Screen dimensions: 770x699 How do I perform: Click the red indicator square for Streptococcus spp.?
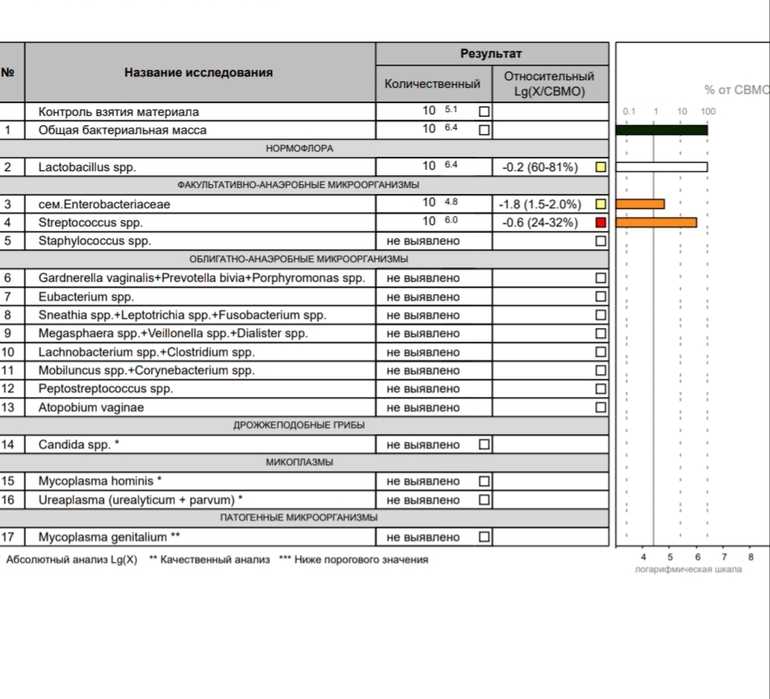click(601, 222)
